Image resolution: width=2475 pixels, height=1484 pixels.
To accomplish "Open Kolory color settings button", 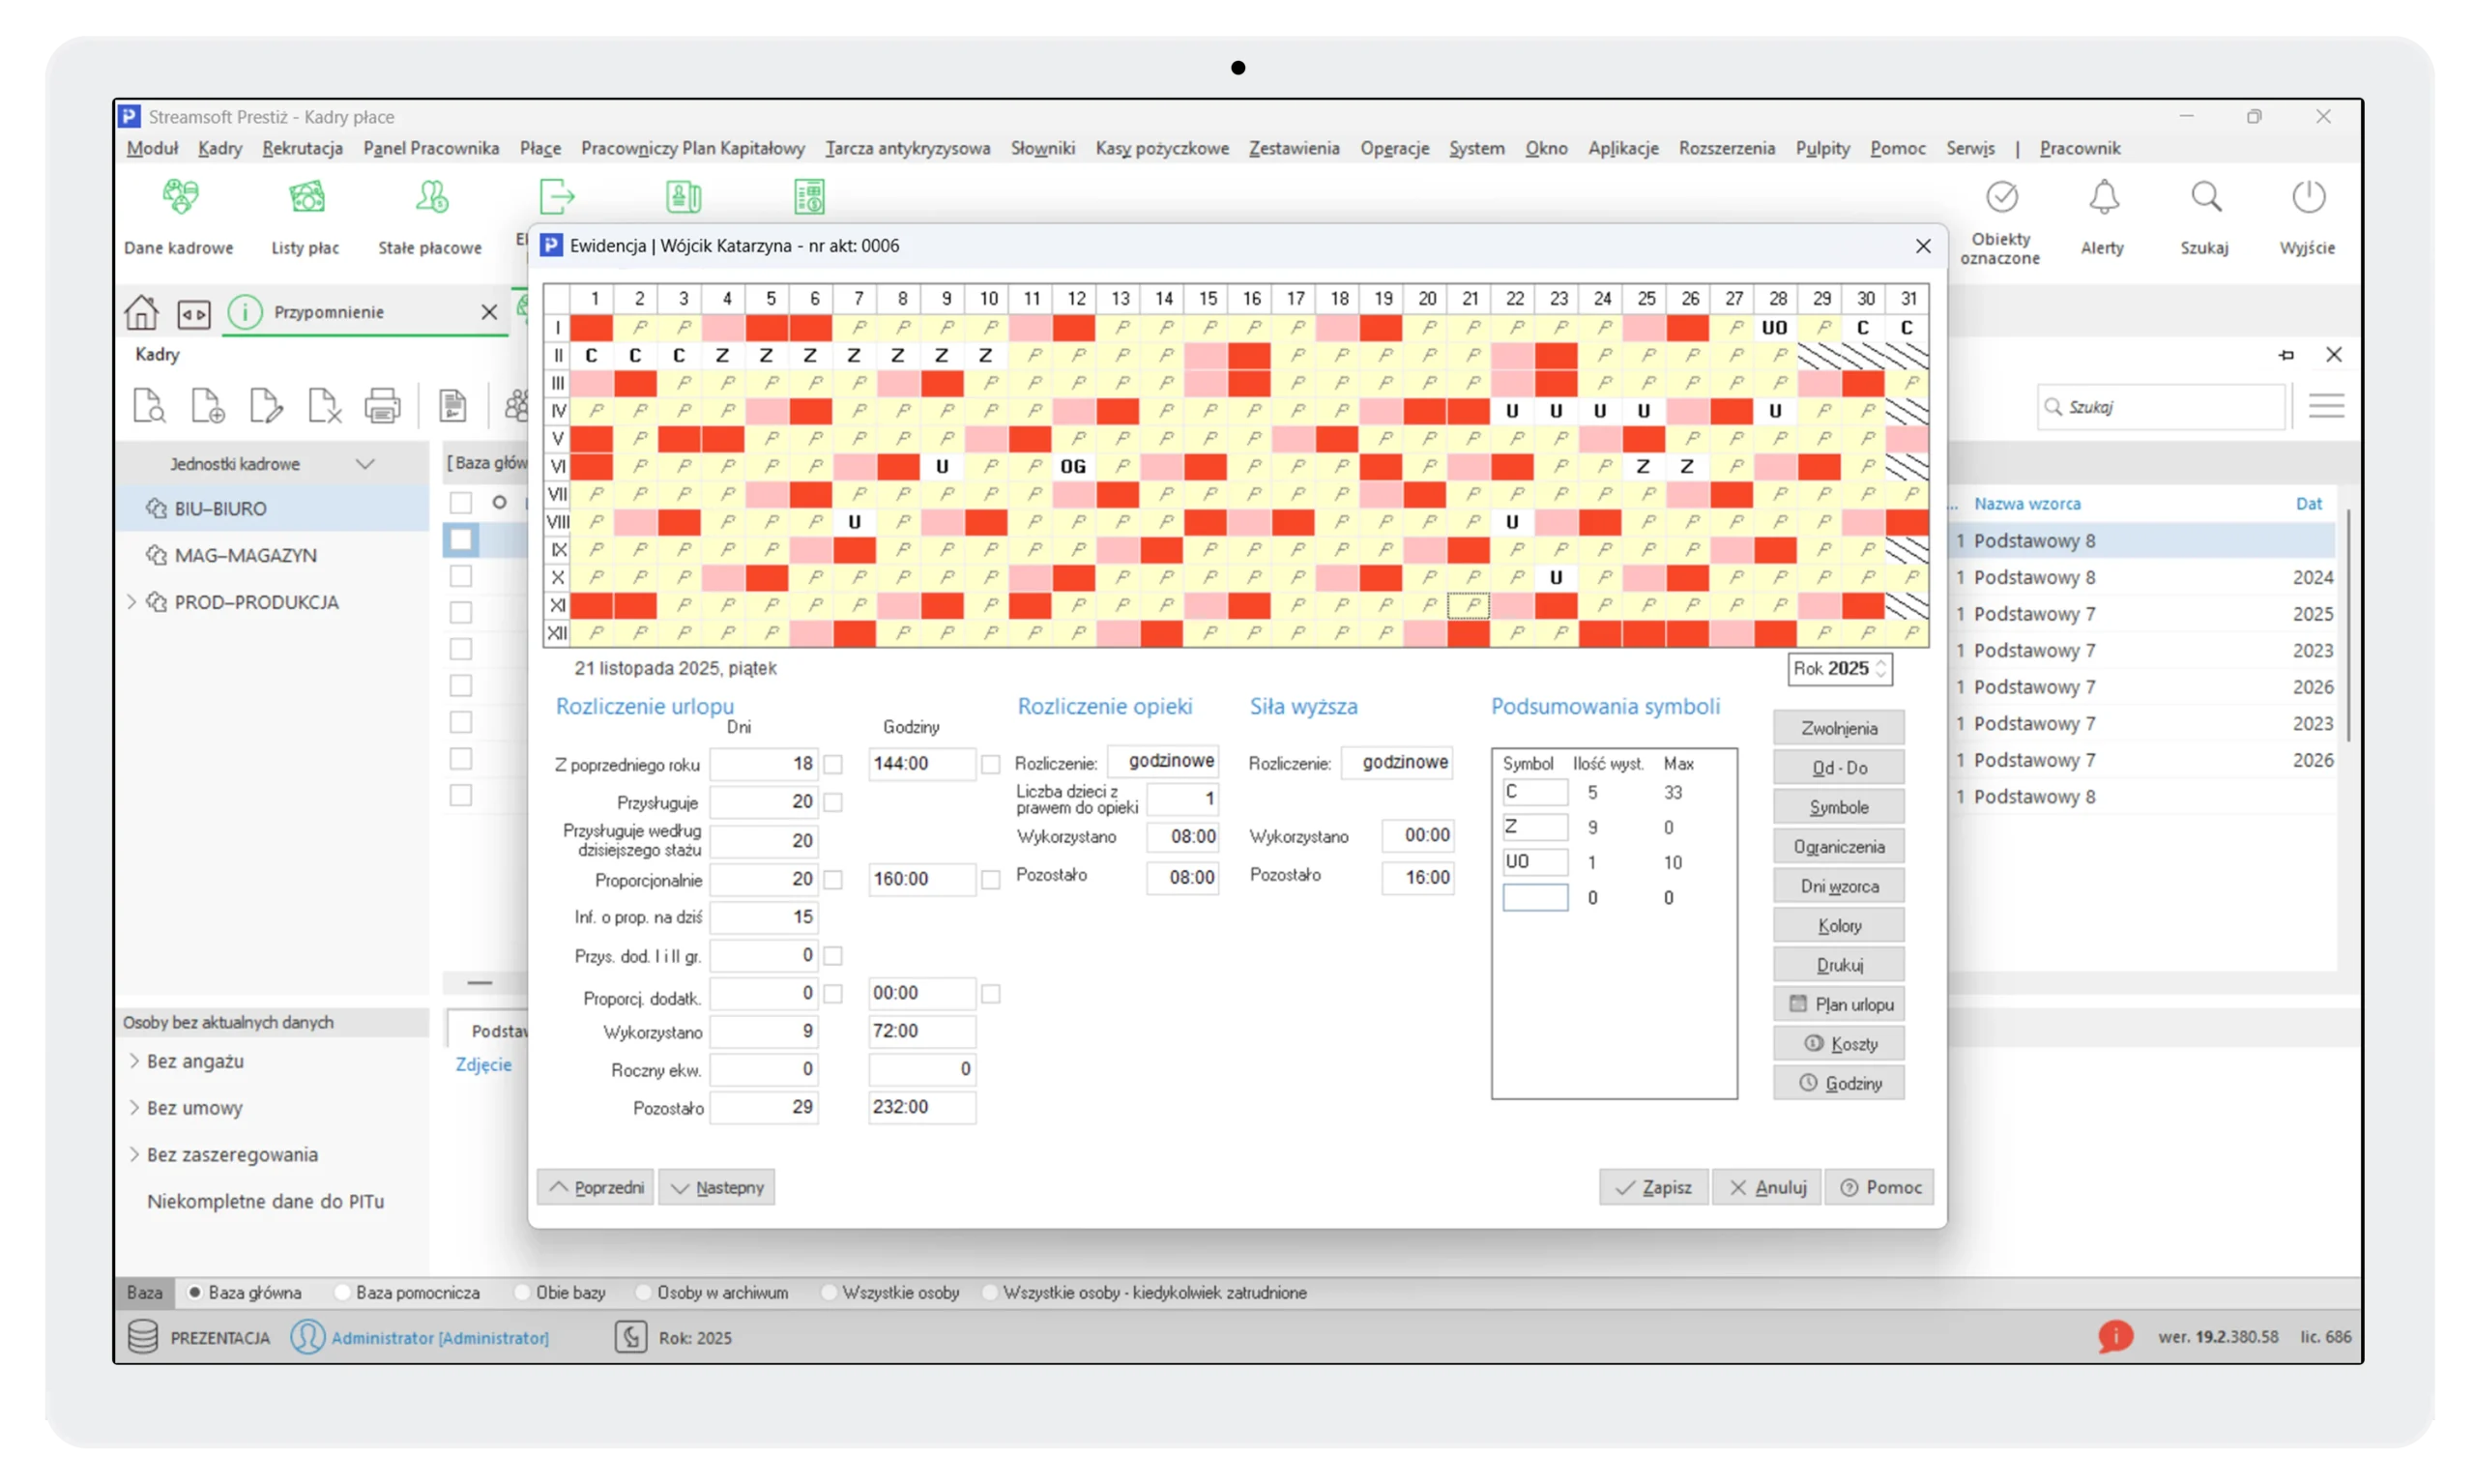I will (1838, 926).
